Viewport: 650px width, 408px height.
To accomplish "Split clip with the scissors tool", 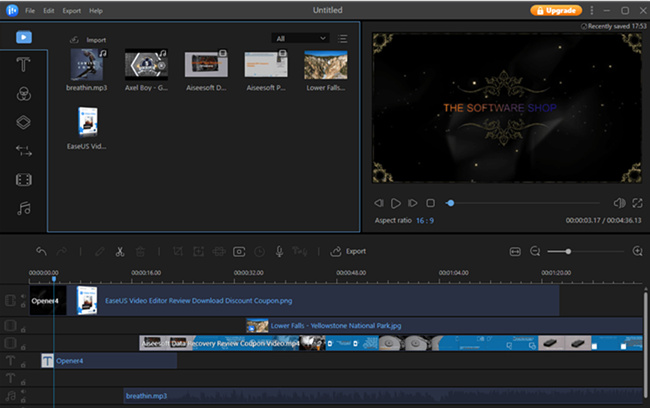I will (120, 251).
